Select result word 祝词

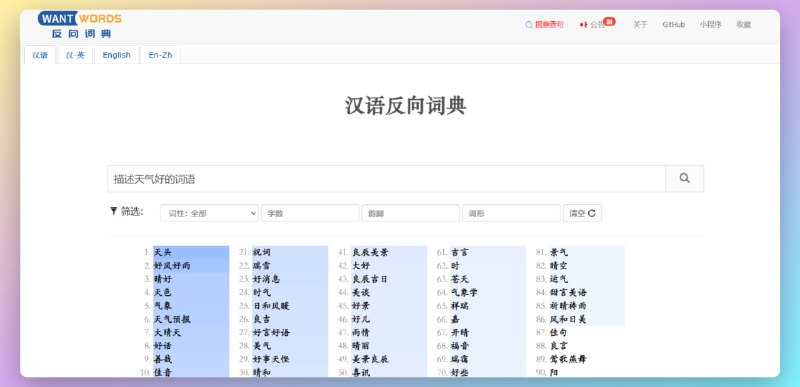[262, 252]
